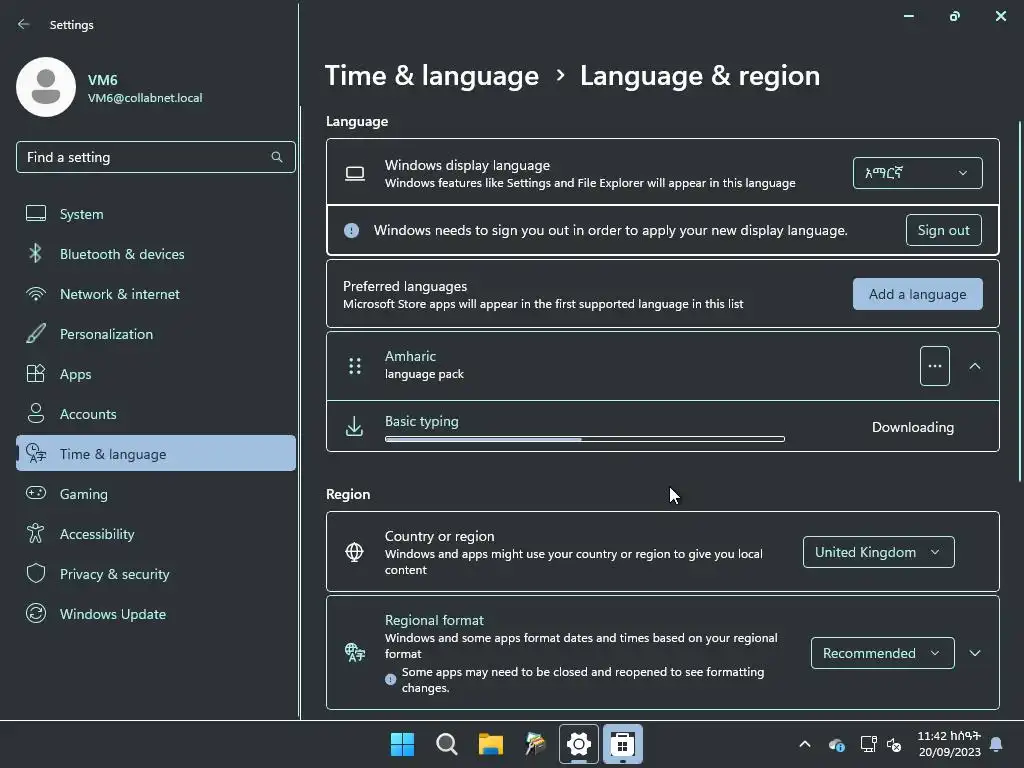Click the Downloading status text
The width and height of the screenshot is (1024, 768).
[x=913, y=427]
